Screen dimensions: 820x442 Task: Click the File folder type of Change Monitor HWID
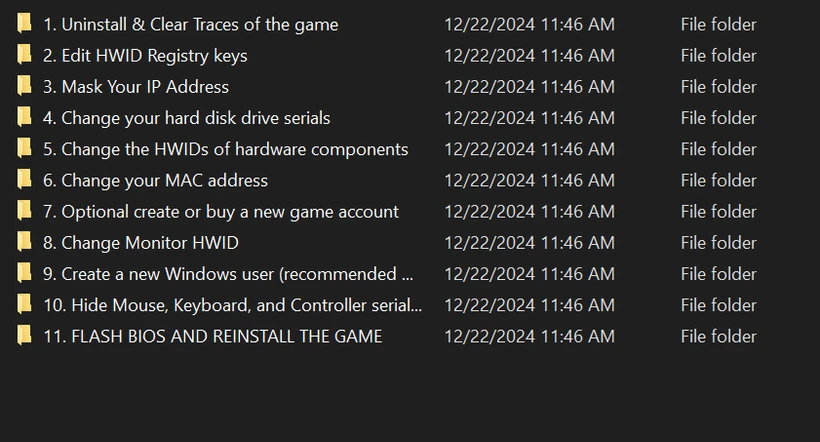pyautogui.click(x=719, y=243)
